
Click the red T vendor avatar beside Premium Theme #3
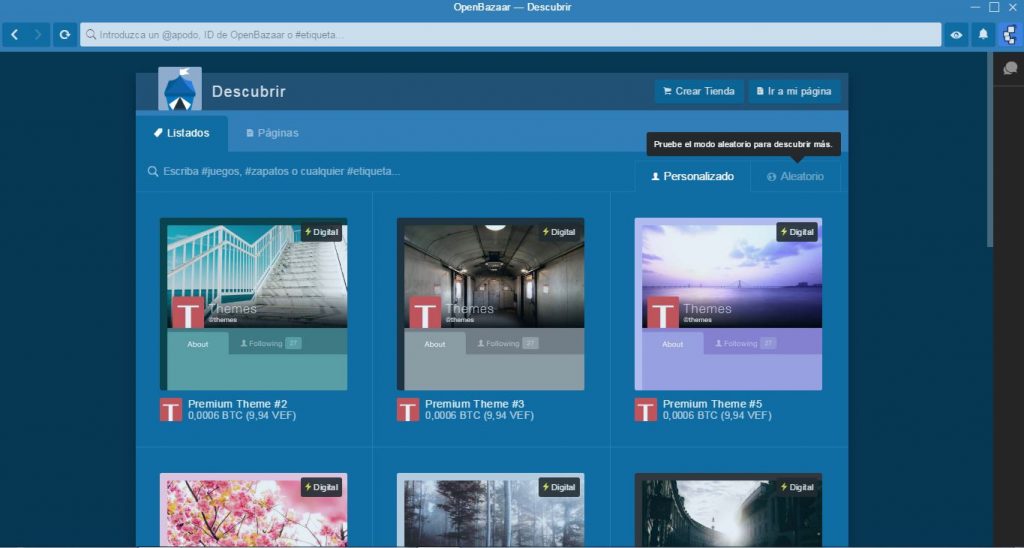(x=408, y=410)
